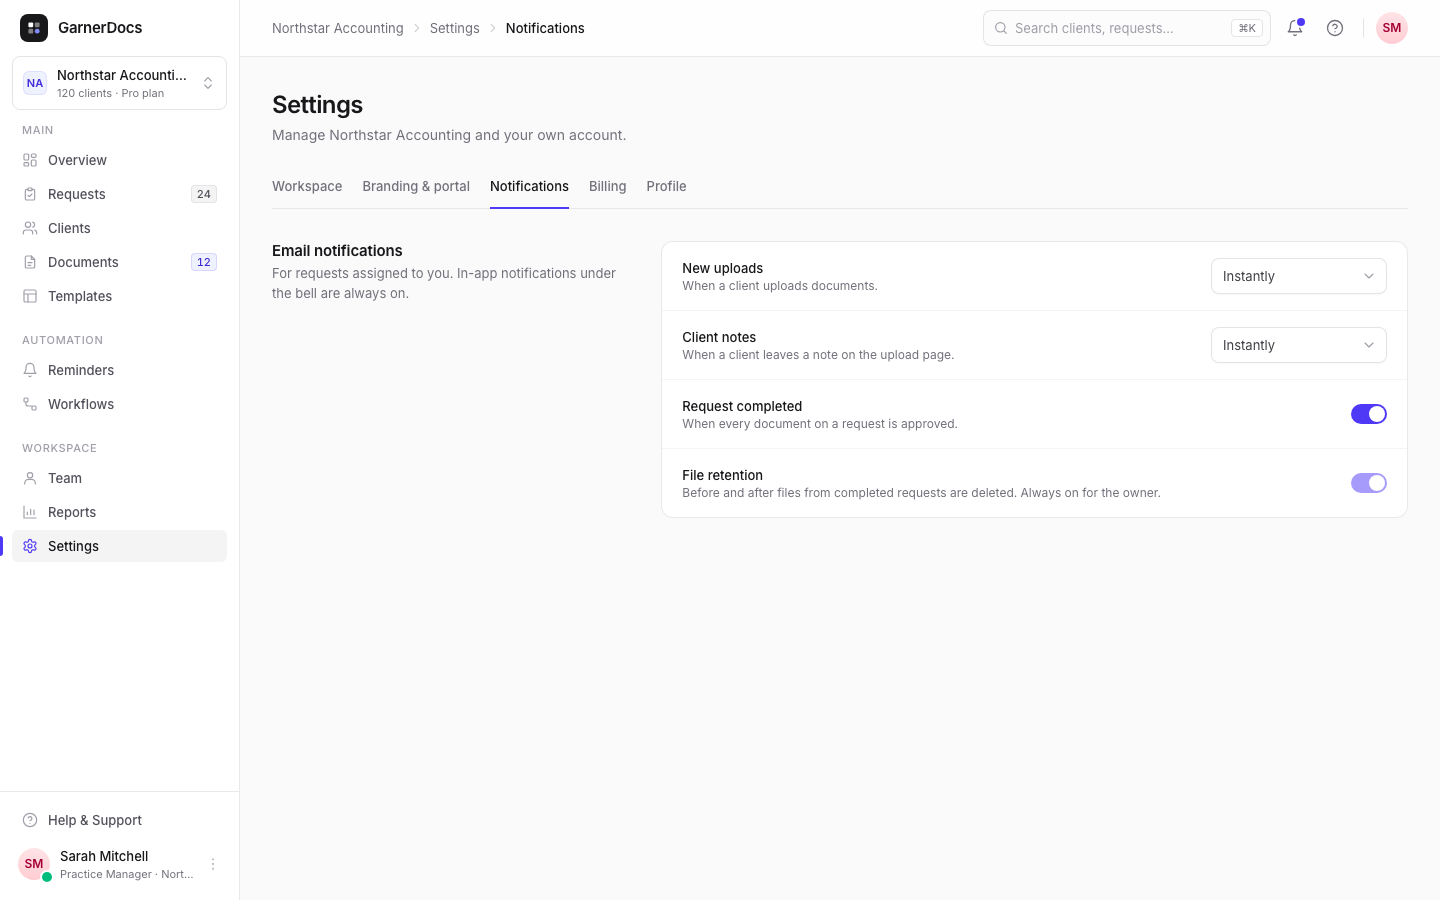Click Help & Support link
The image size is (1440, 900).
[119, 820]
